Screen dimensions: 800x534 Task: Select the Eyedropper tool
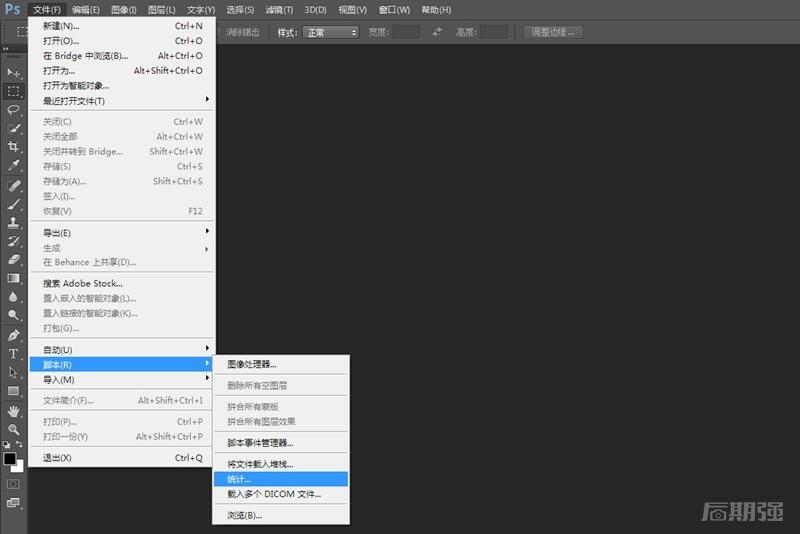point(13,165)
